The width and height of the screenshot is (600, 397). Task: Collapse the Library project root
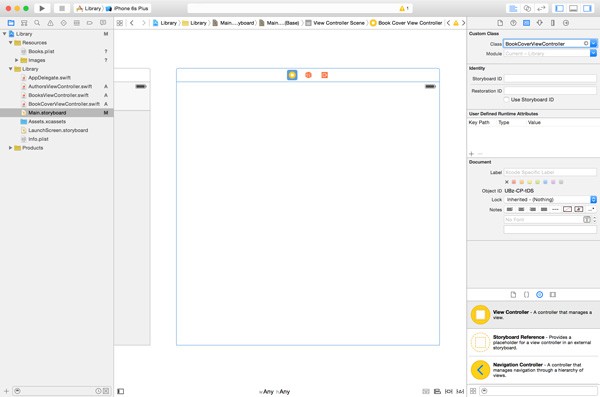tap(4, 34)
